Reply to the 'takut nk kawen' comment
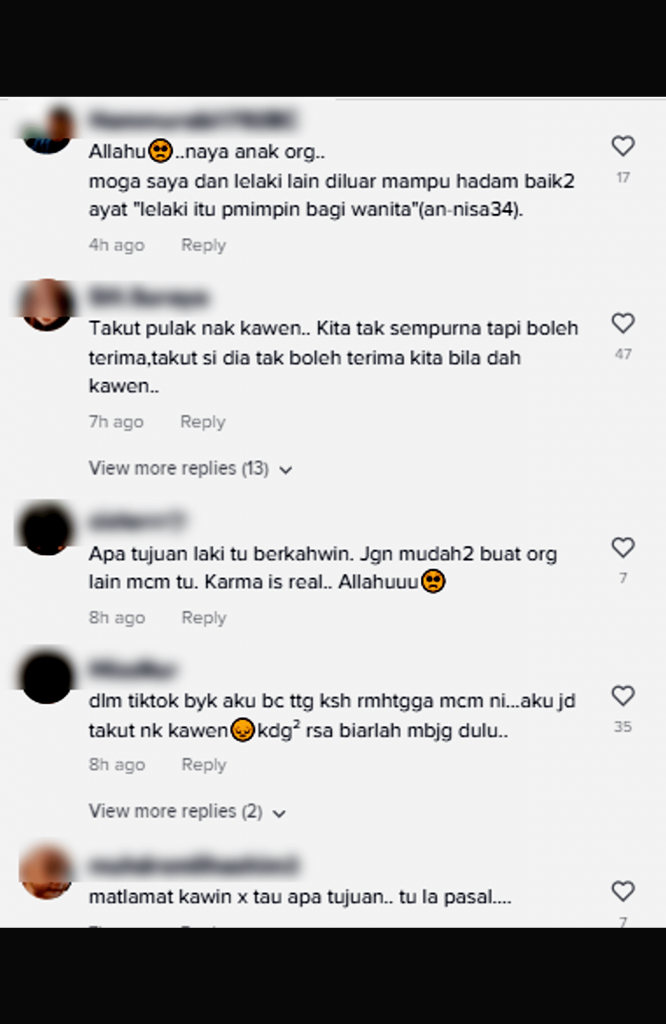666x1024 pixels. coord(204,765)
